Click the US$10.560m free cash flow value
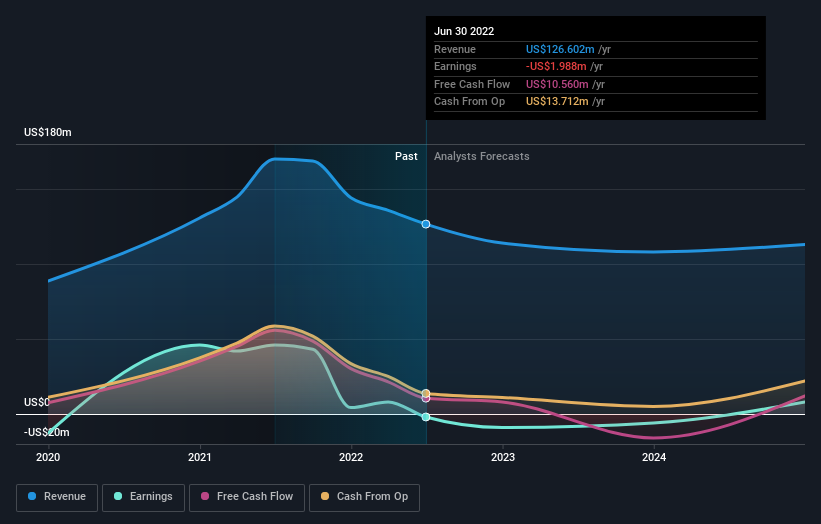This screenshot has width=821, height=524. coord(557,84)
